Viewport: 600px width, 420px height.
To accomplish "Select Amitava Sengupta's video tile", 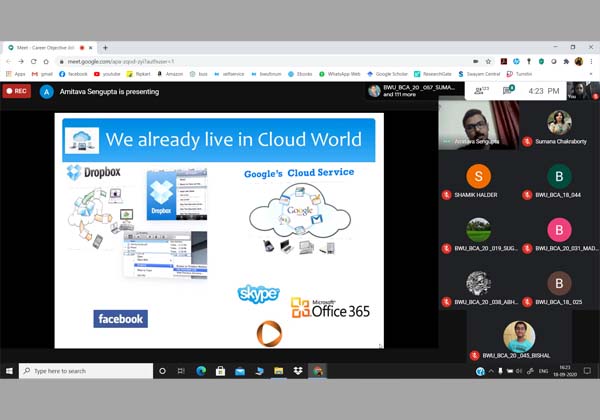I will [478, 125].
